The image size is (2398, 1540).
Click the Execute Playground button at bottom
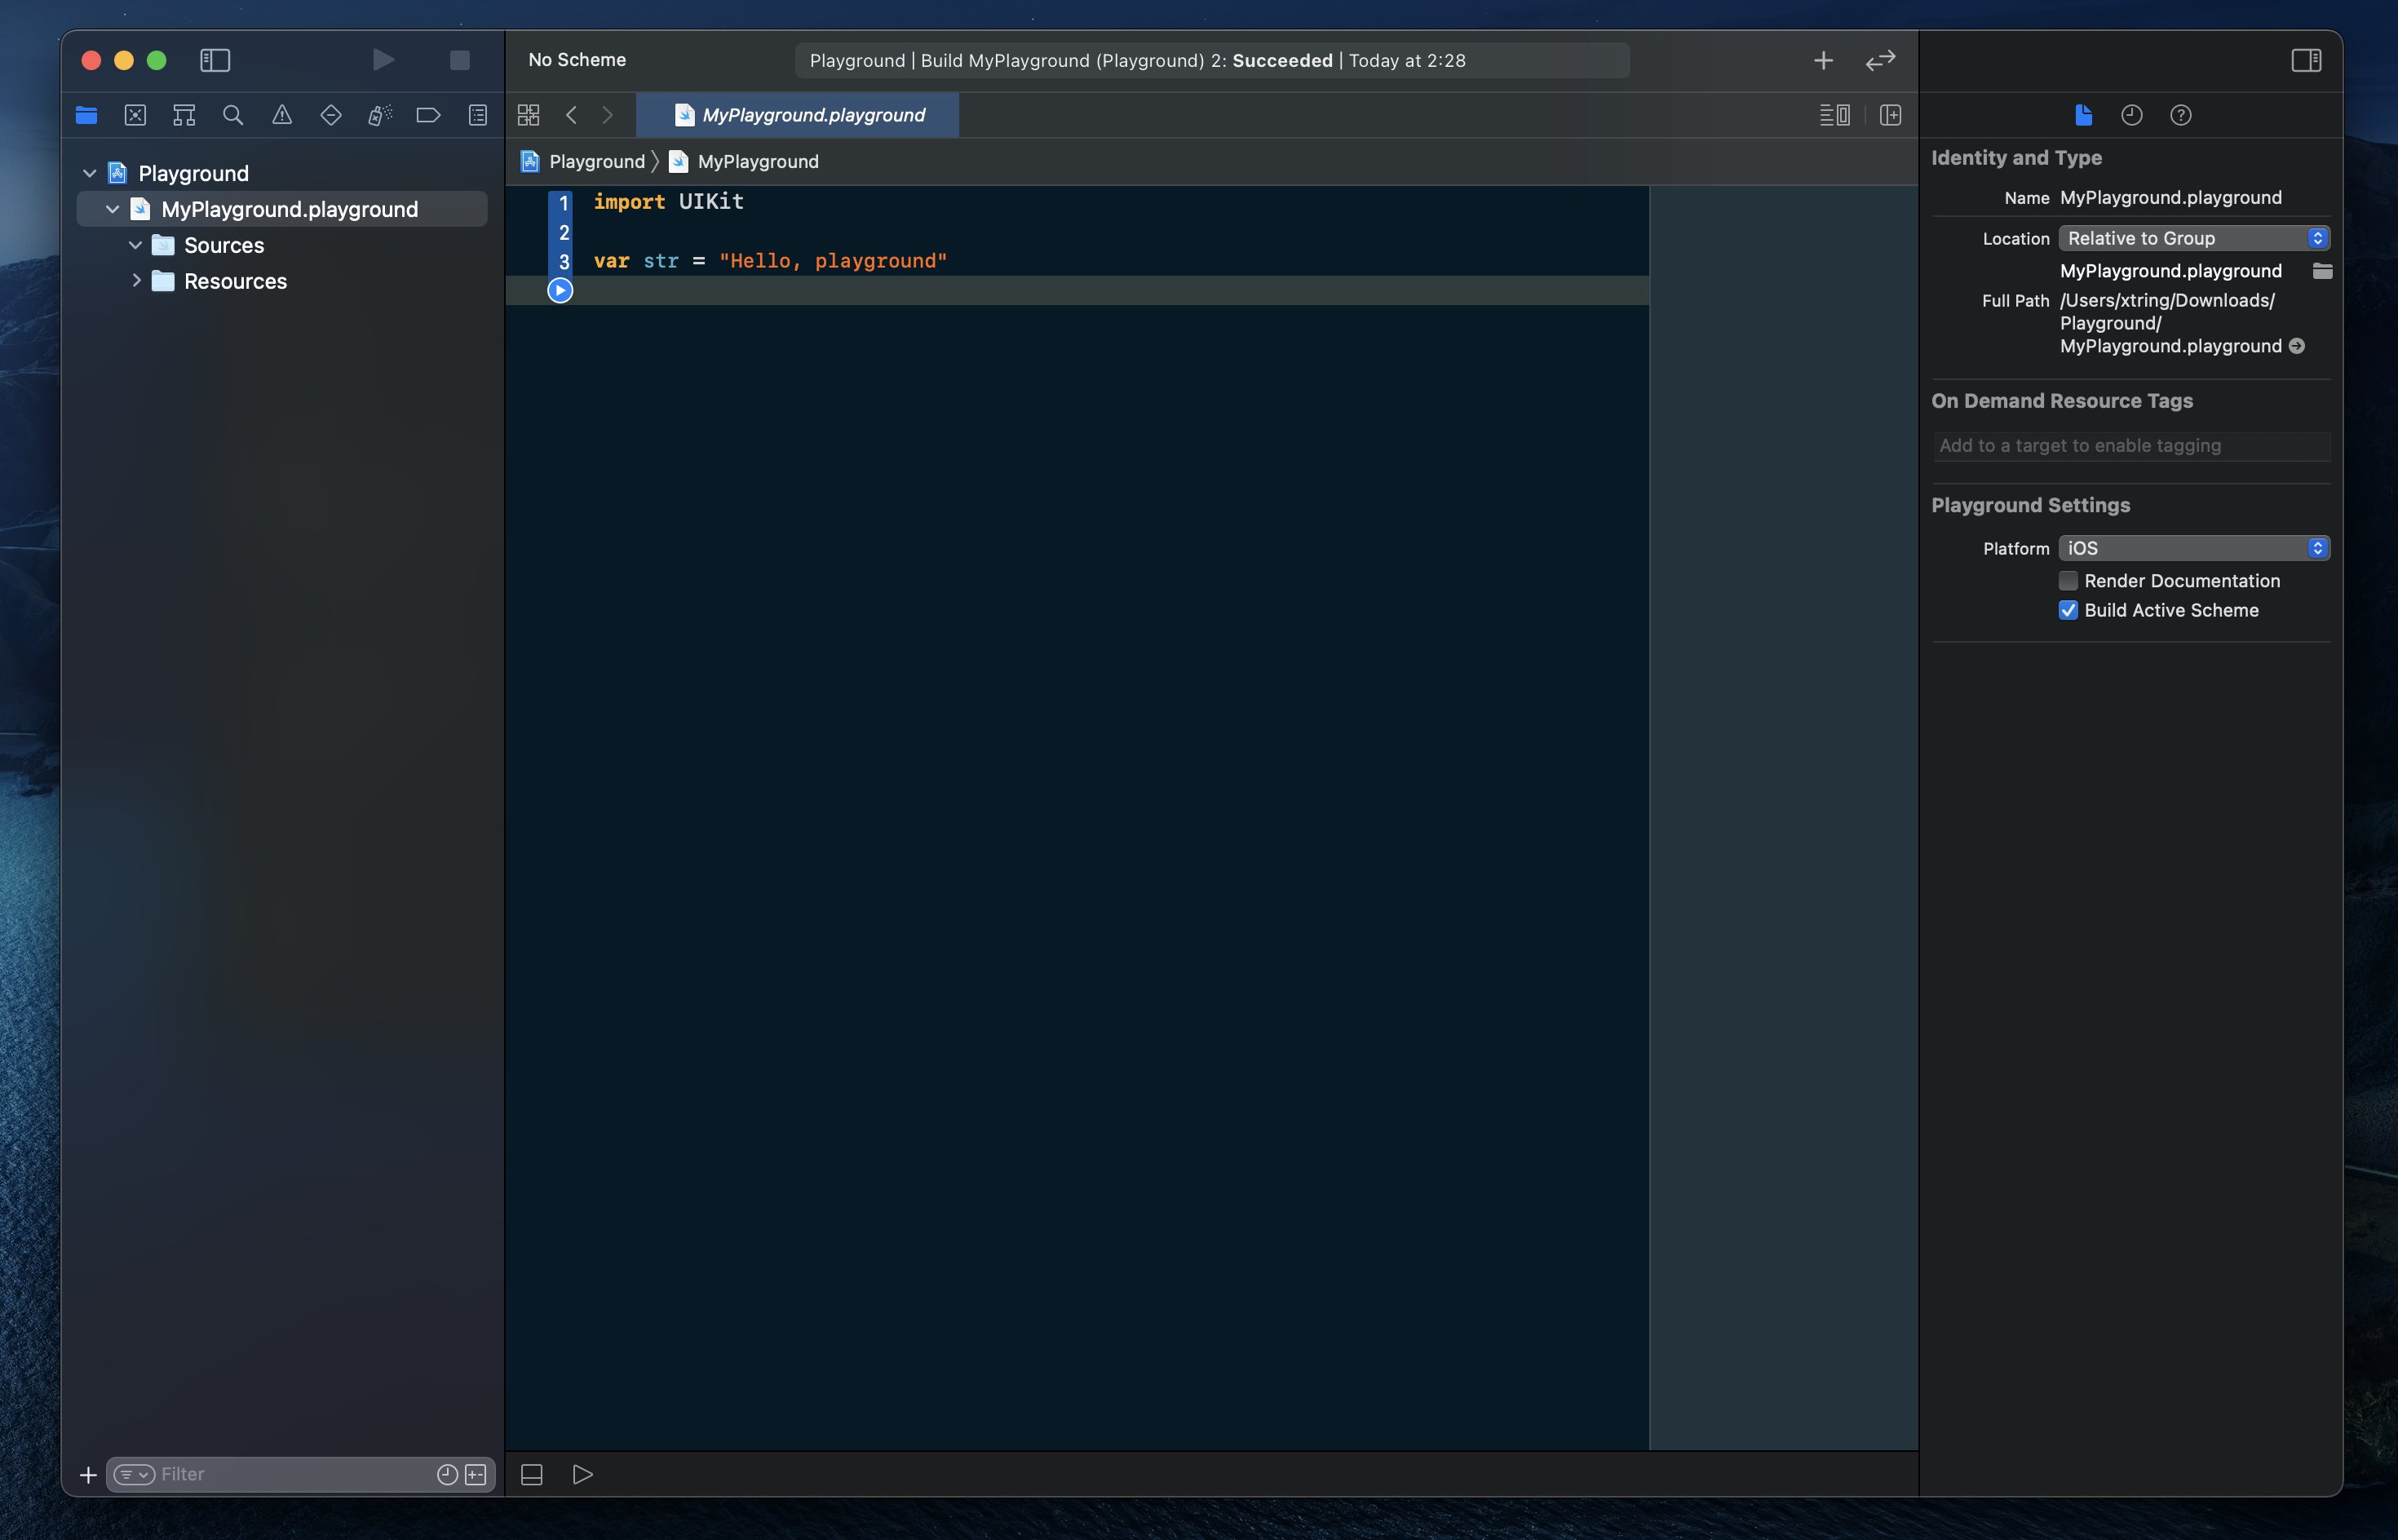tap(582, 1474)
